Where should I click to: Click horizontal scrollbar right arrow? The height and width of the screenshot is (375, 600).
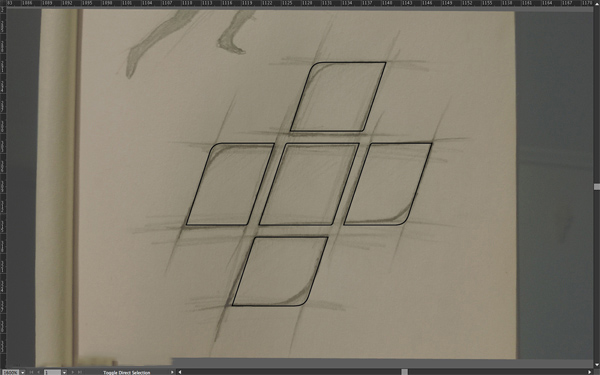(590, 372)
